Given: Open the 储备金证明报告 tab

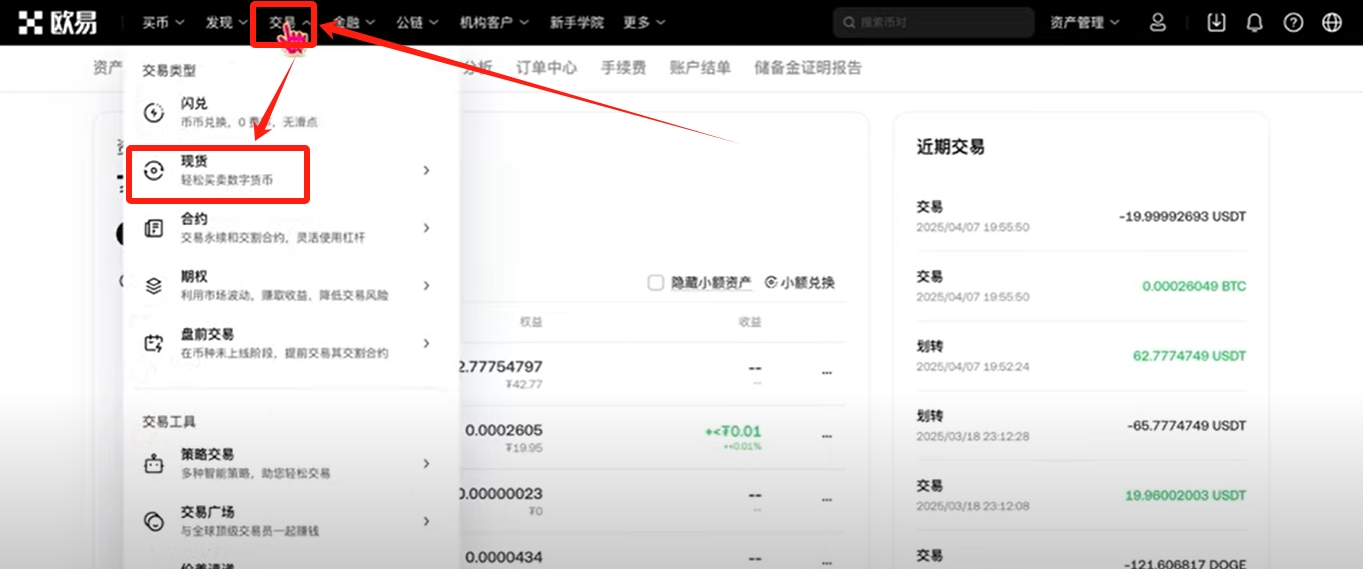Looking at the screenshot, I should [808, 68].
